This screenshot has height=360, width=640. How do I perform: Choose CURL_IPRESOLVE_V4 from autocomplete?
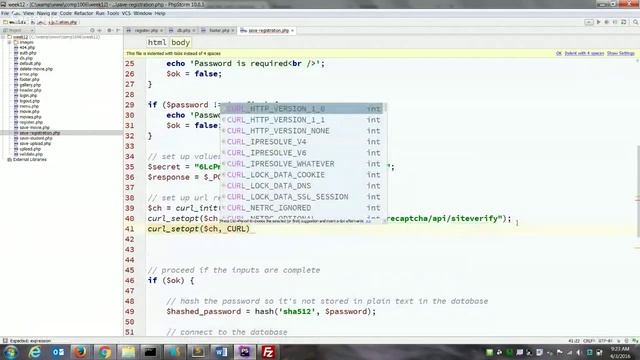[302, 142]
